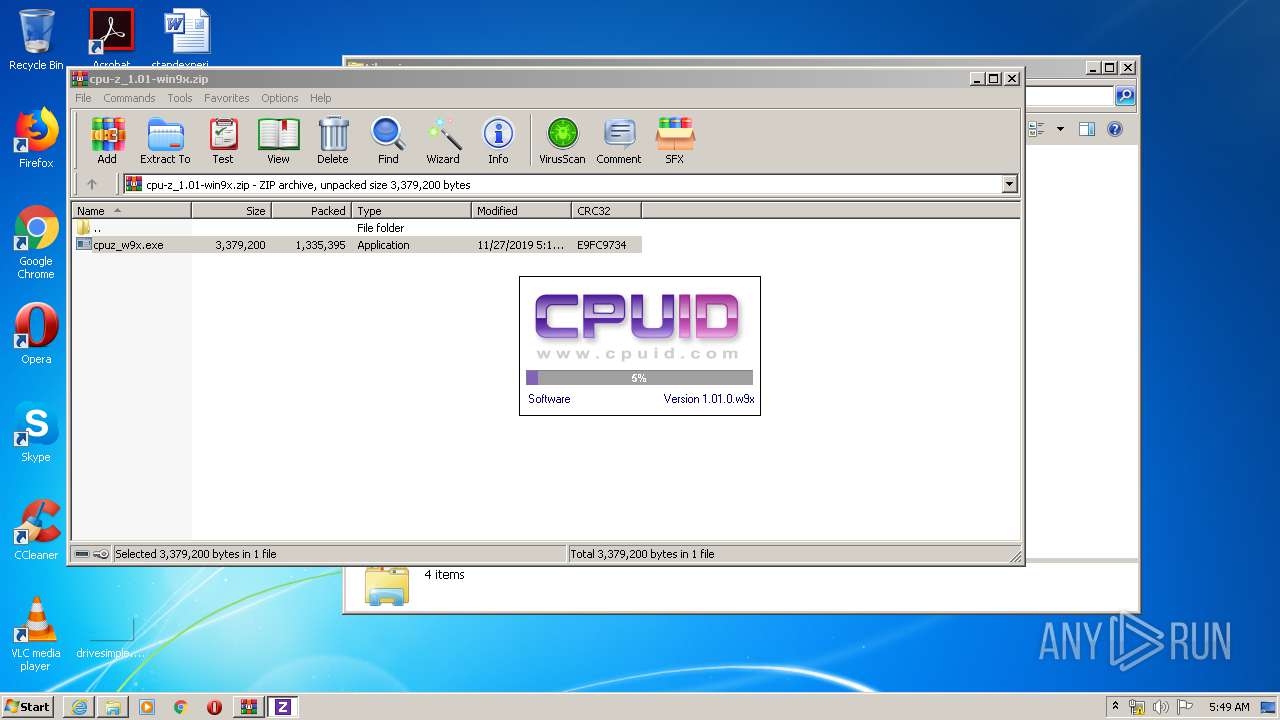
Task: Click the Explorer help question icon
Action: tap(1115, 129)
